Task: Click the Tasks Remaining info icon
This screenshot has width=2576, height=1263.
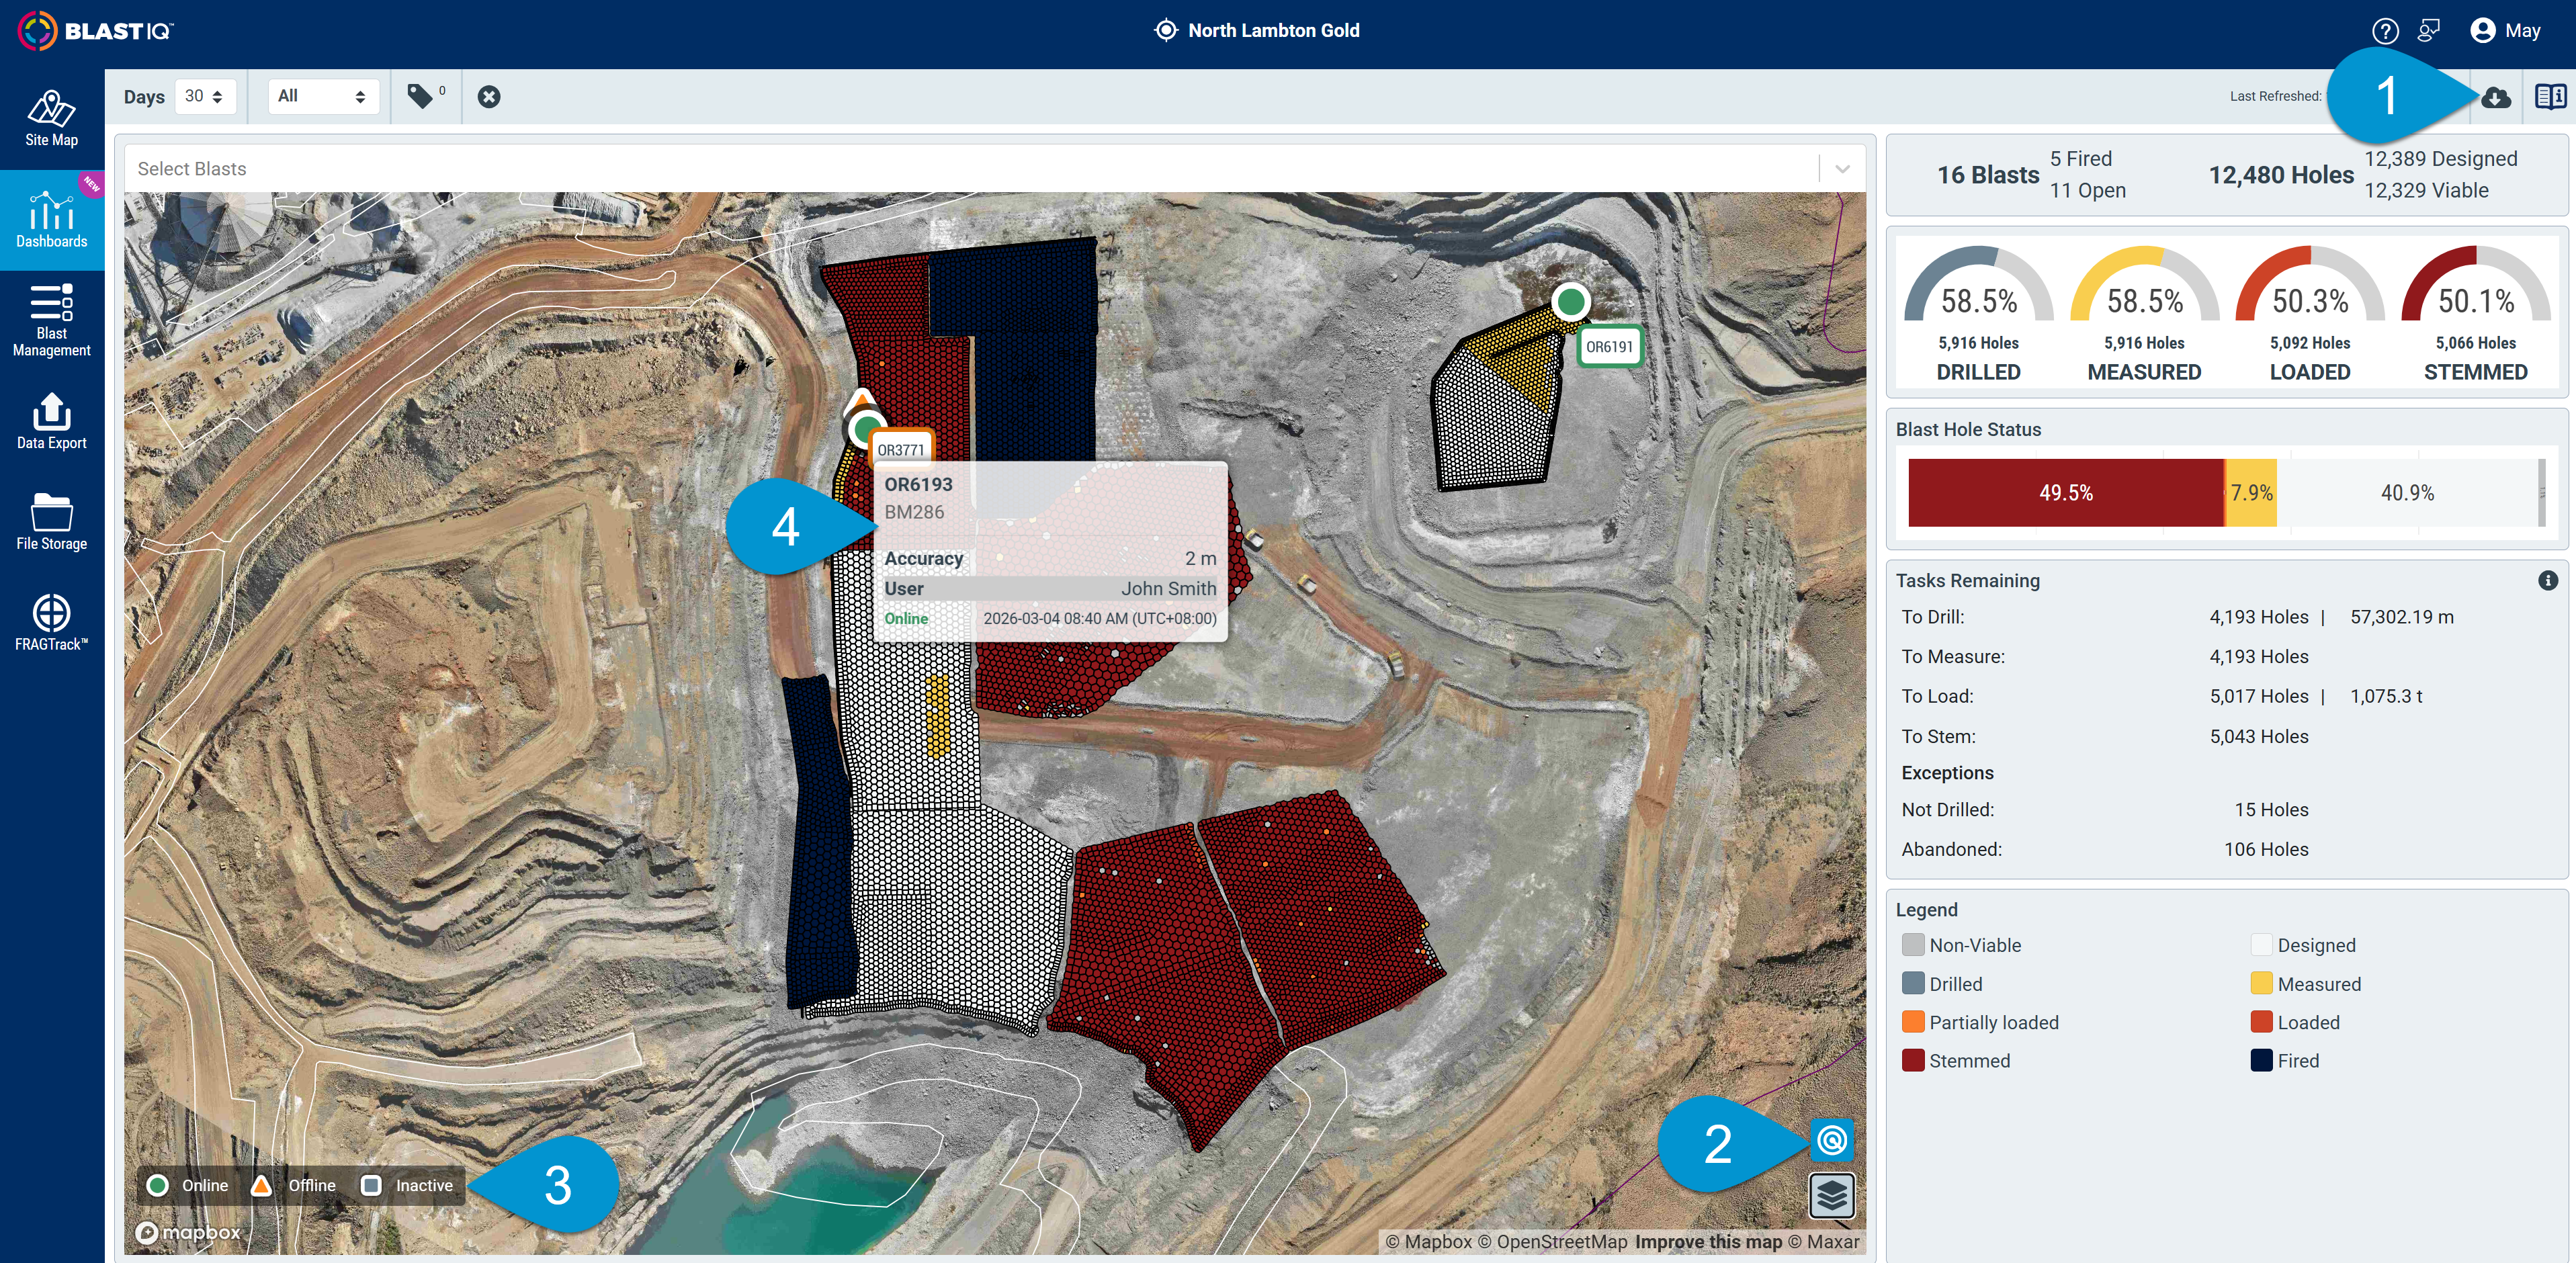Action: pyautogui.click(x=2547, y=580)
